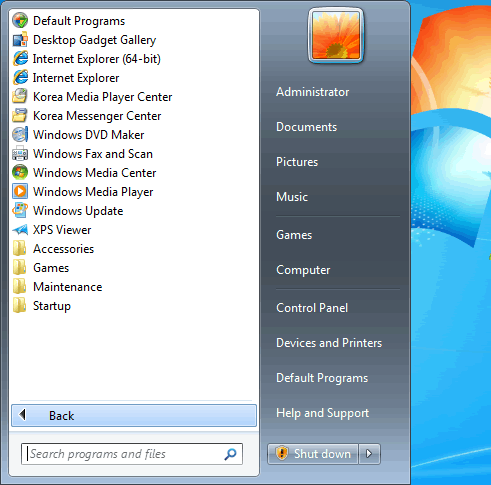Click the user account flower picture

pyautogui.click(x=336, y=35)
